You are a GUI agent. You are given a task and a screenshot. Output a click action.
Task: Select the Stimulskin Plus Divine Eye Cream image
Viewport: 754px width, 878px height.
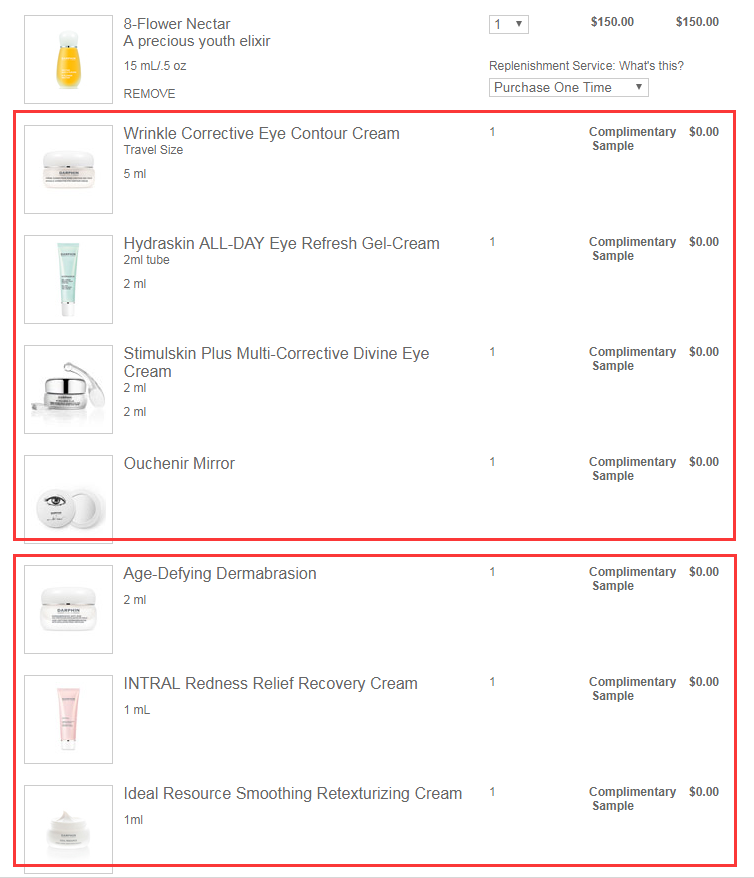68,389
